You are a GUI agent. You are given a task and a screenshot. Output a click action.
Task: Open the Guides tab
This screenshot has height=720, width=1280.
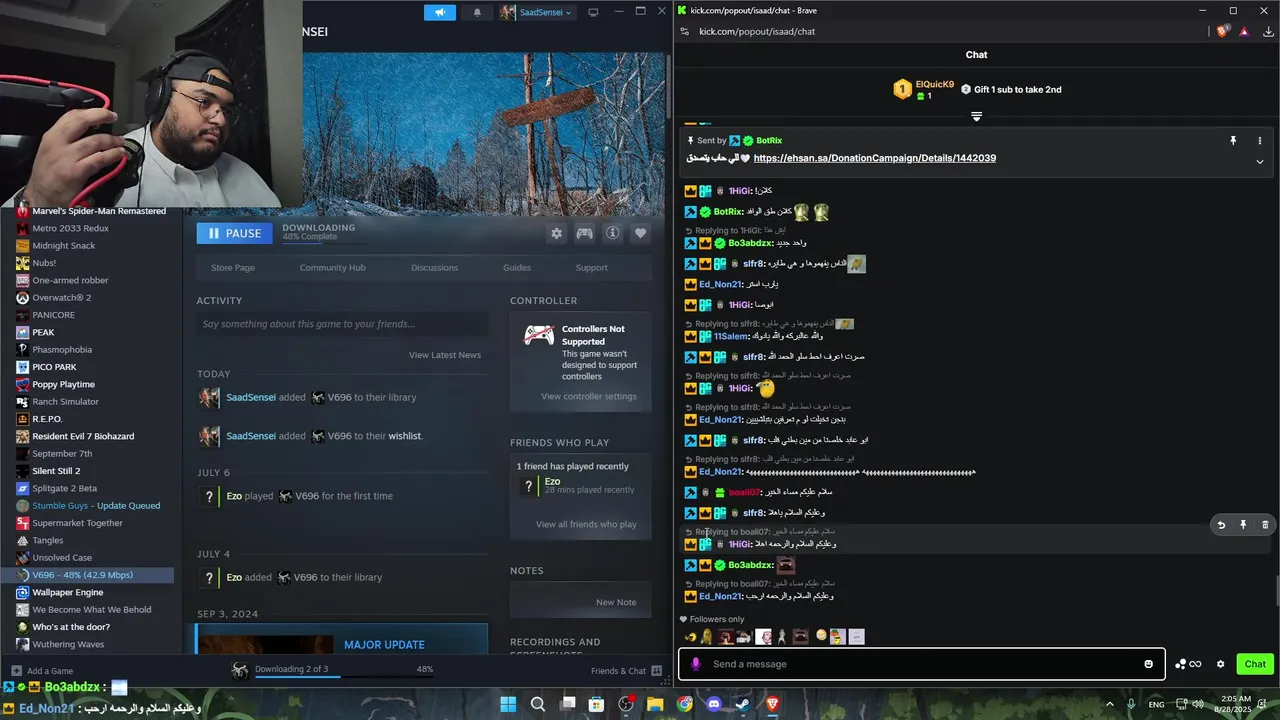coord(517,267)
